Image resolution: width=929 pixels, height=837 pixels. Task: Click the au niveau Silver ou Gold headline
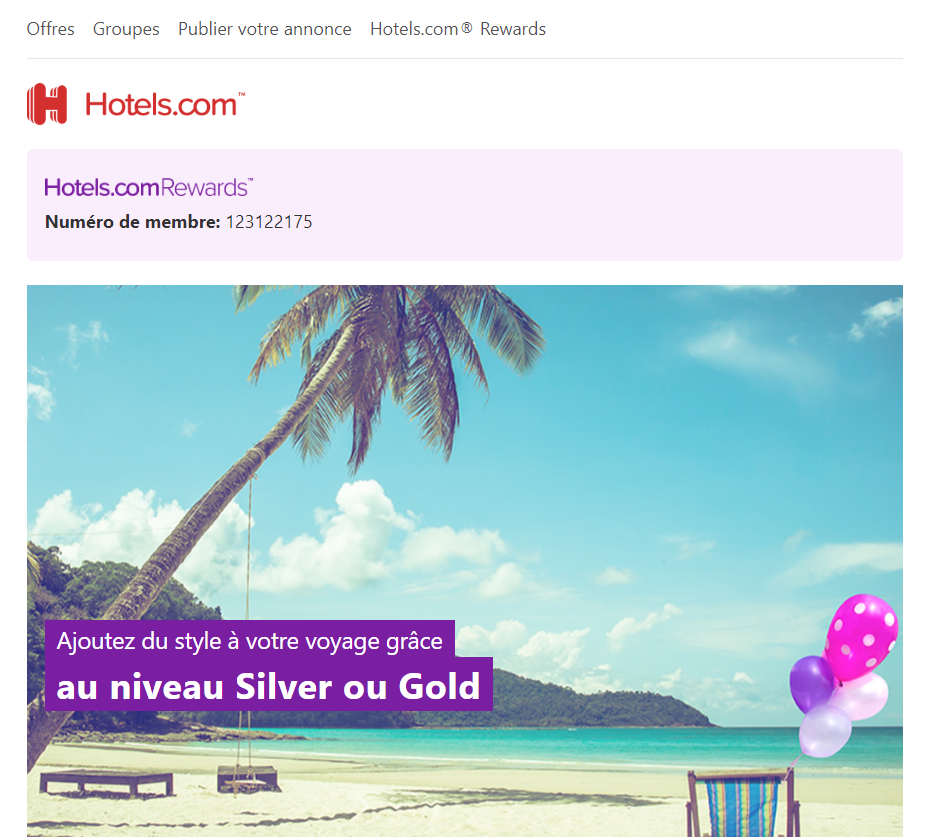(268, 686)
